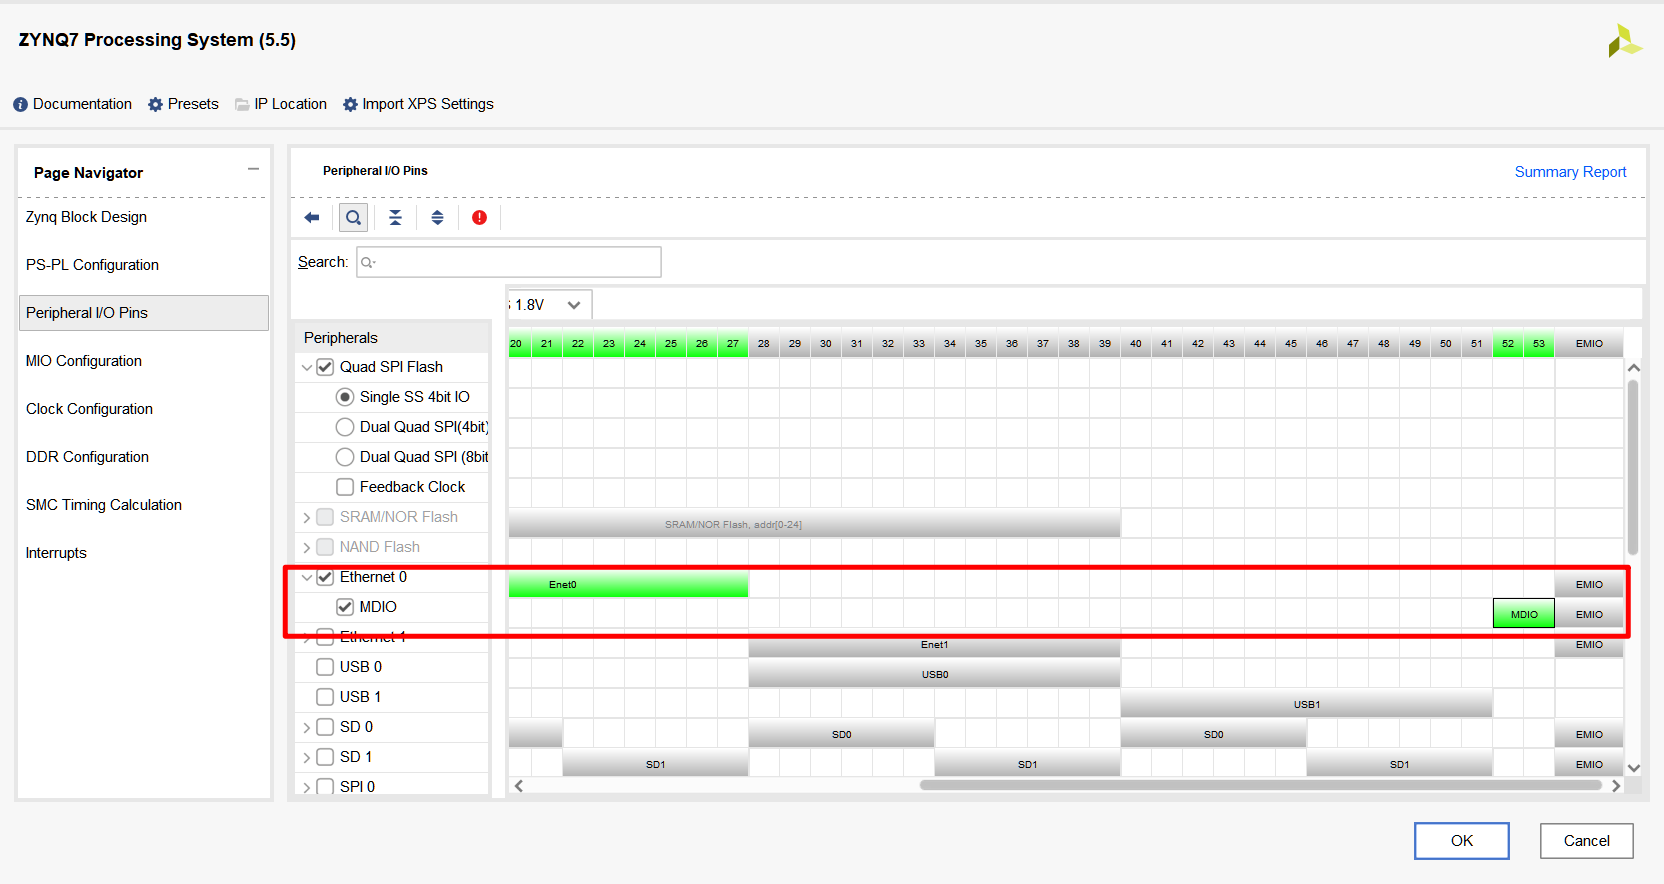1664x884 pixels.
Task: Click the scroll left arrow of pin grid
Action: click(x=519, y=786)
